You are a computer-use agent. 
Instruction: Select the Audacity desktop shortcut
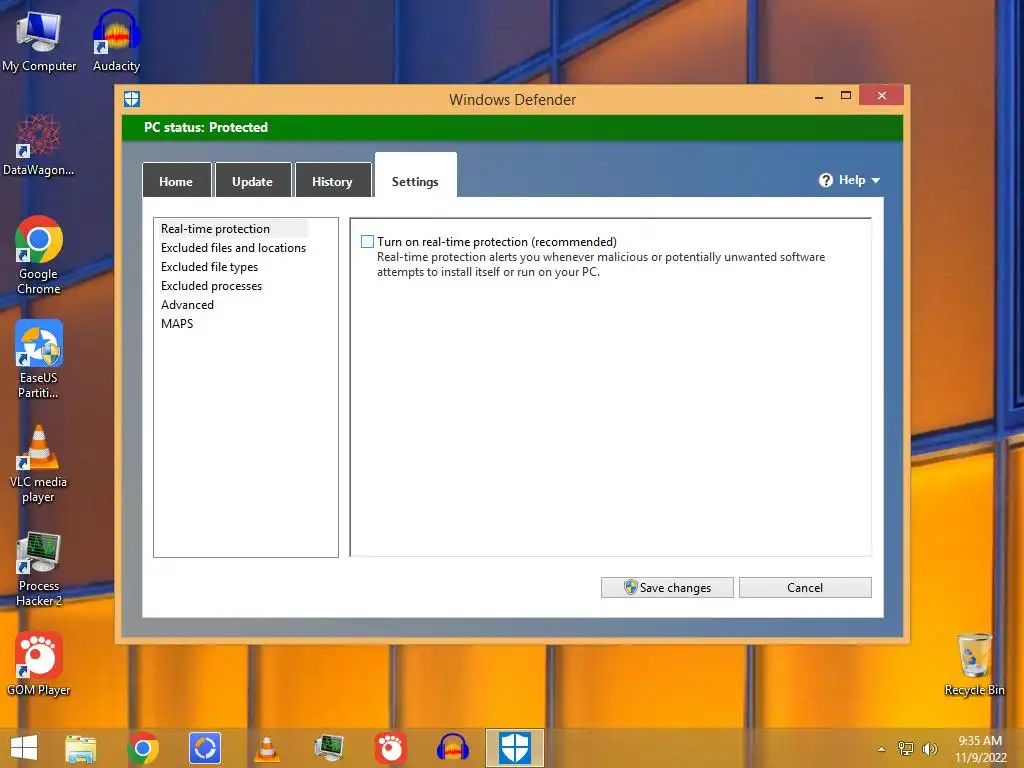(x=116, y=42)
